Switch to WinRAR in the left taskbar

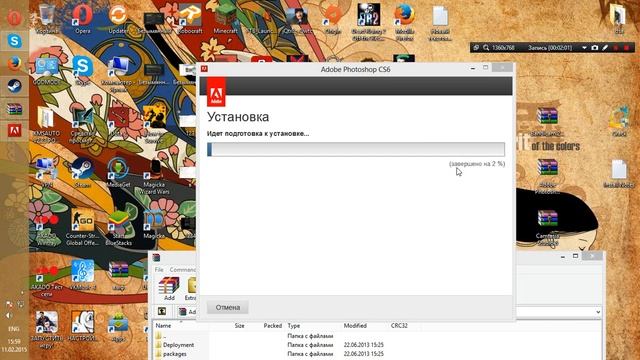pos(14,109)
